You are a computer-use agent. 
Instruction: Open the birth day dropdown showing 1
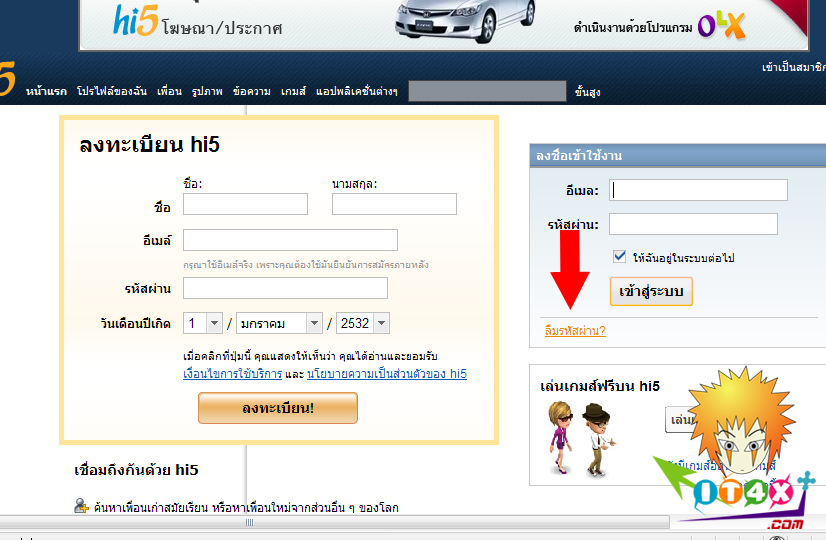click(203, 323)
